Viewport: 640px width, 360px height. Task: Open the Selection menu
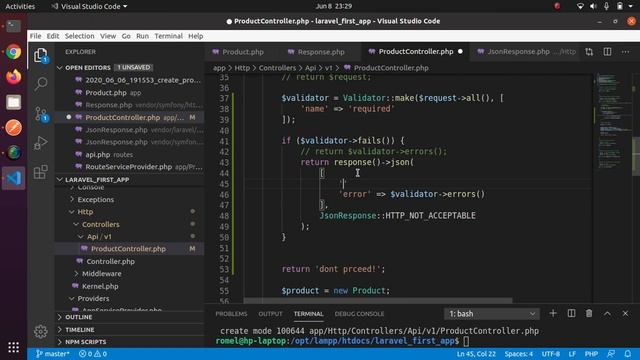(x=80, y=36)
